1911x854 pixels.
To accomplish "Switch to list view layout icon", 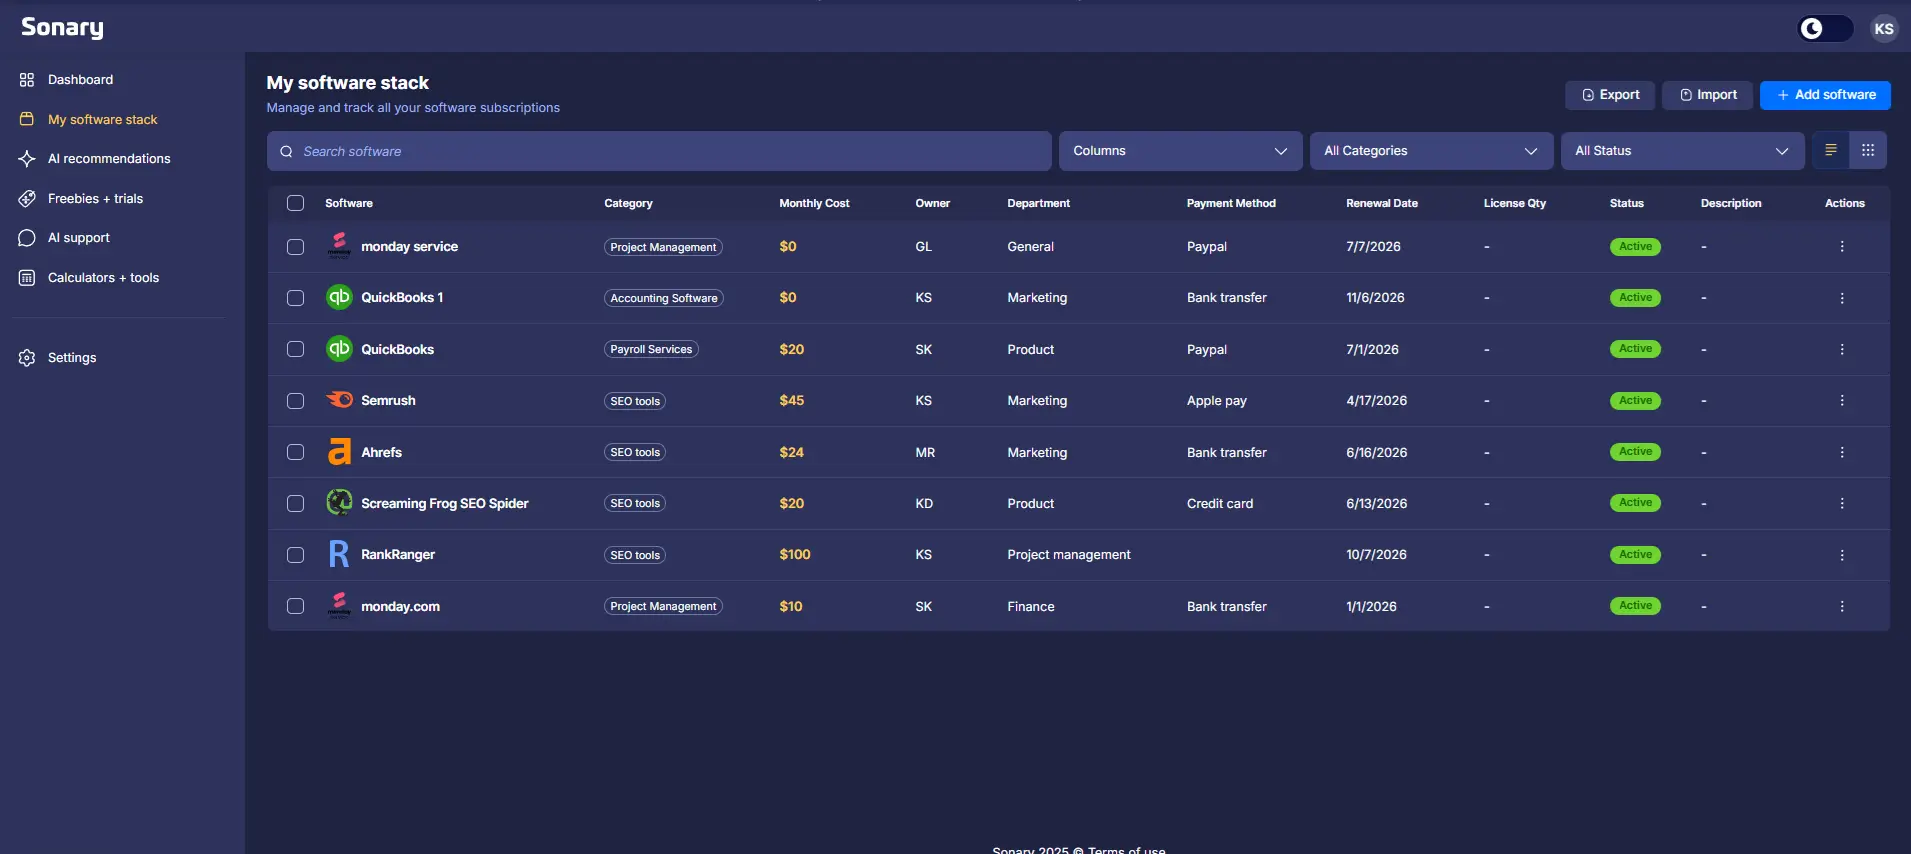I will point(1830,150).
